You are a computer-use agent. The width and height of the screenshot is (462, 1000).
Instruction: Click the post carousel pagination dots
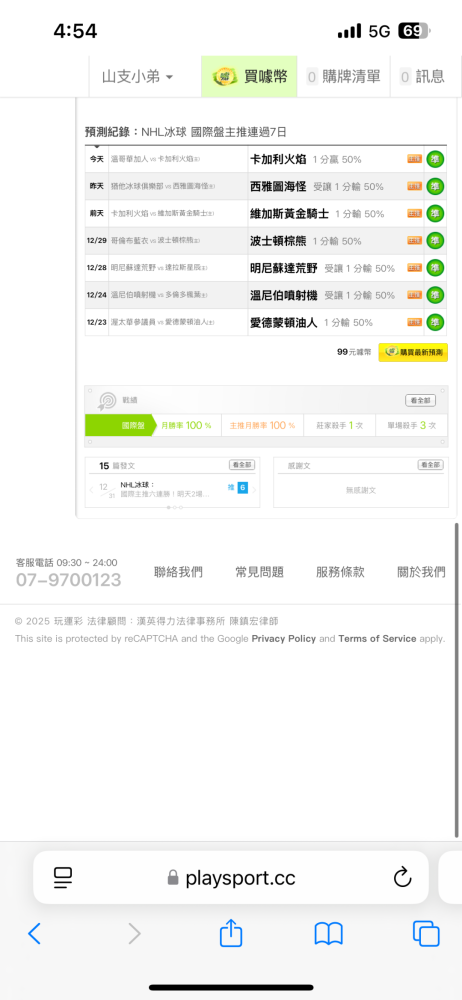point(175,508)
